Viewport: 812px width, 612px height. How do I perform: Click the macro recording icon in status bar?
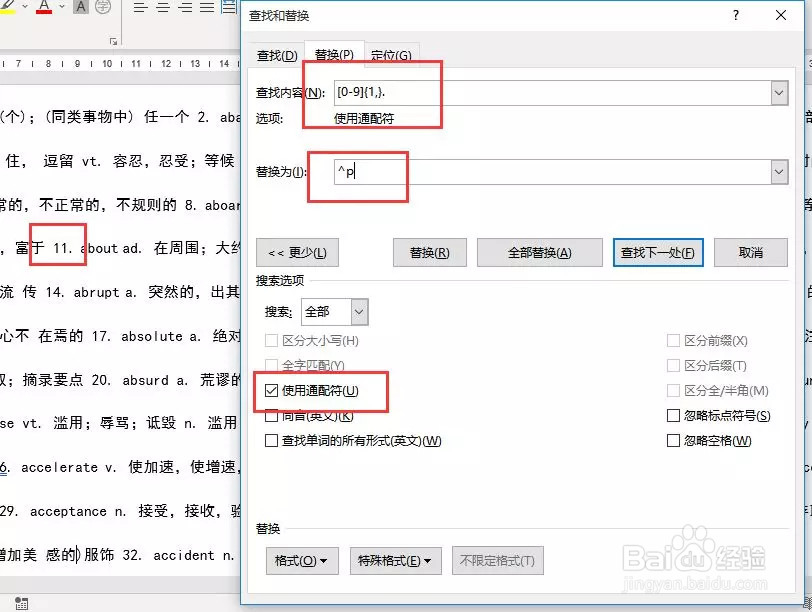pyautogui.click(x=21, y=603)
